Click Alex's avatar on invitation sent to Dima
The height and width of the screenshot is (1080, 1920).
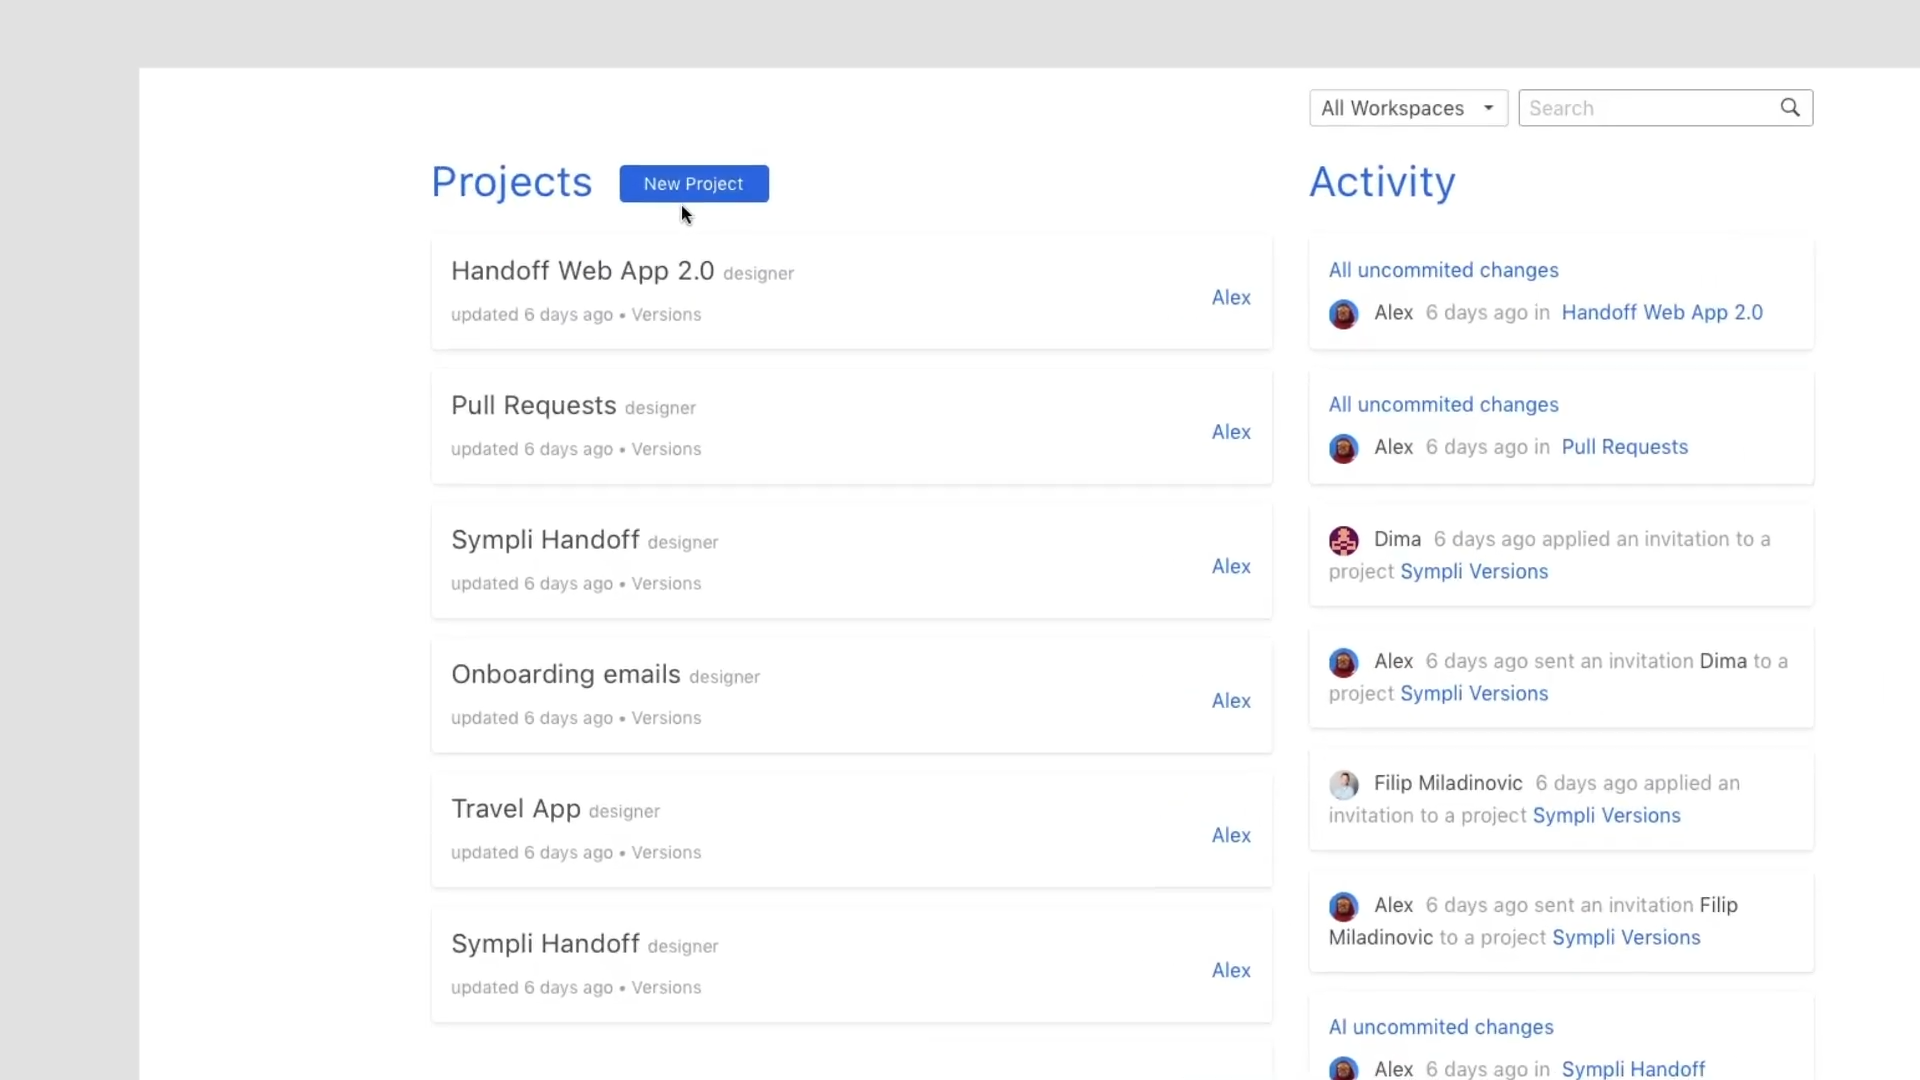1343,662
